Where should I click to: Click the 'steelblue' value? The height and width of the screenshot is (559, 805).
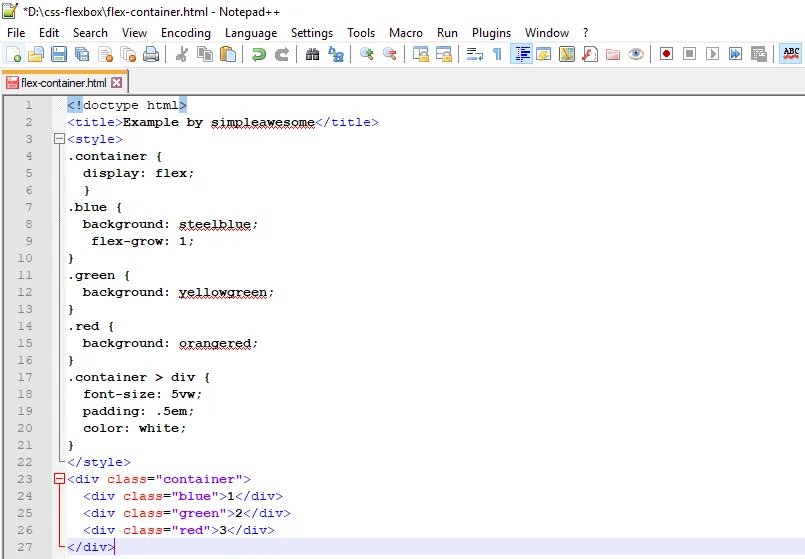click(x=215, y=224)
